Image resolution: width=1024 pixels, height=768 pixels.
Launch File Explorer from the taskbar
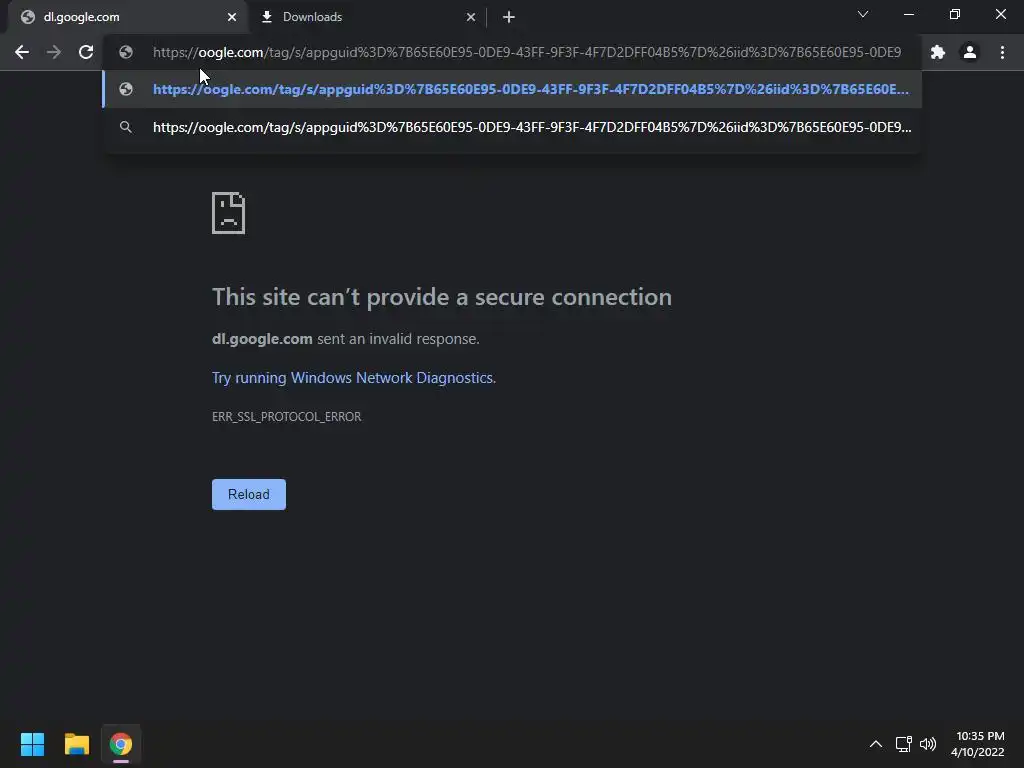point(76,744)
